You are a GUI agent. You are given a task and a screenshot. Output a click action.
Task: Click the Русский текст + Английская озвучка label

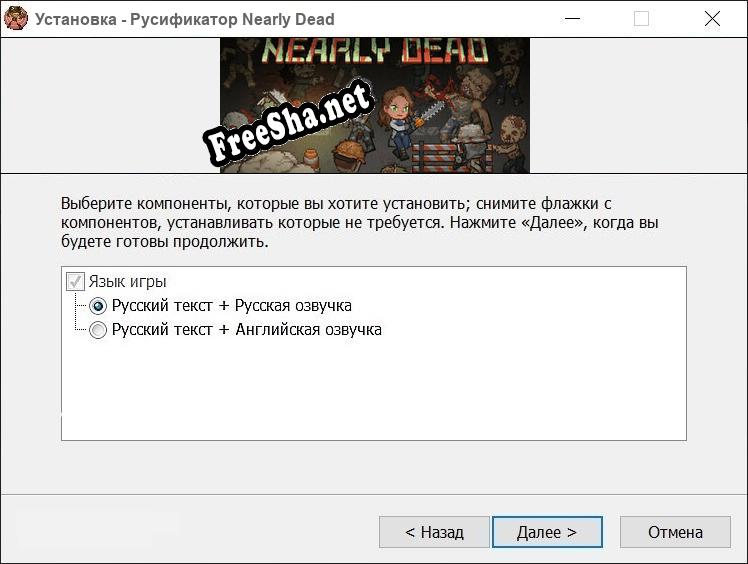[247, 329]
